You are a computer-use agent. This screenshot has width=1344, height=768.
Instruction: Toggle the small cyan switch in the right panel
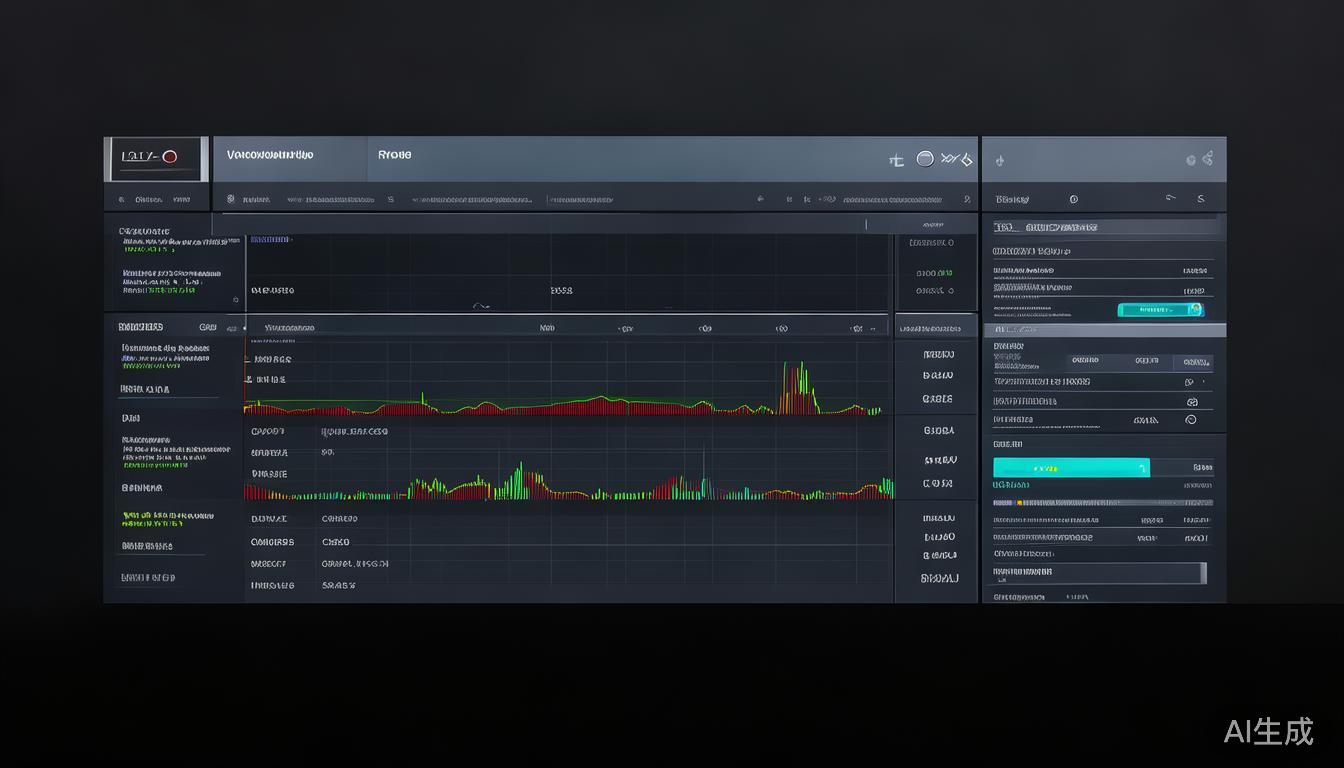pyautogui.click(x=1160, y=310)
